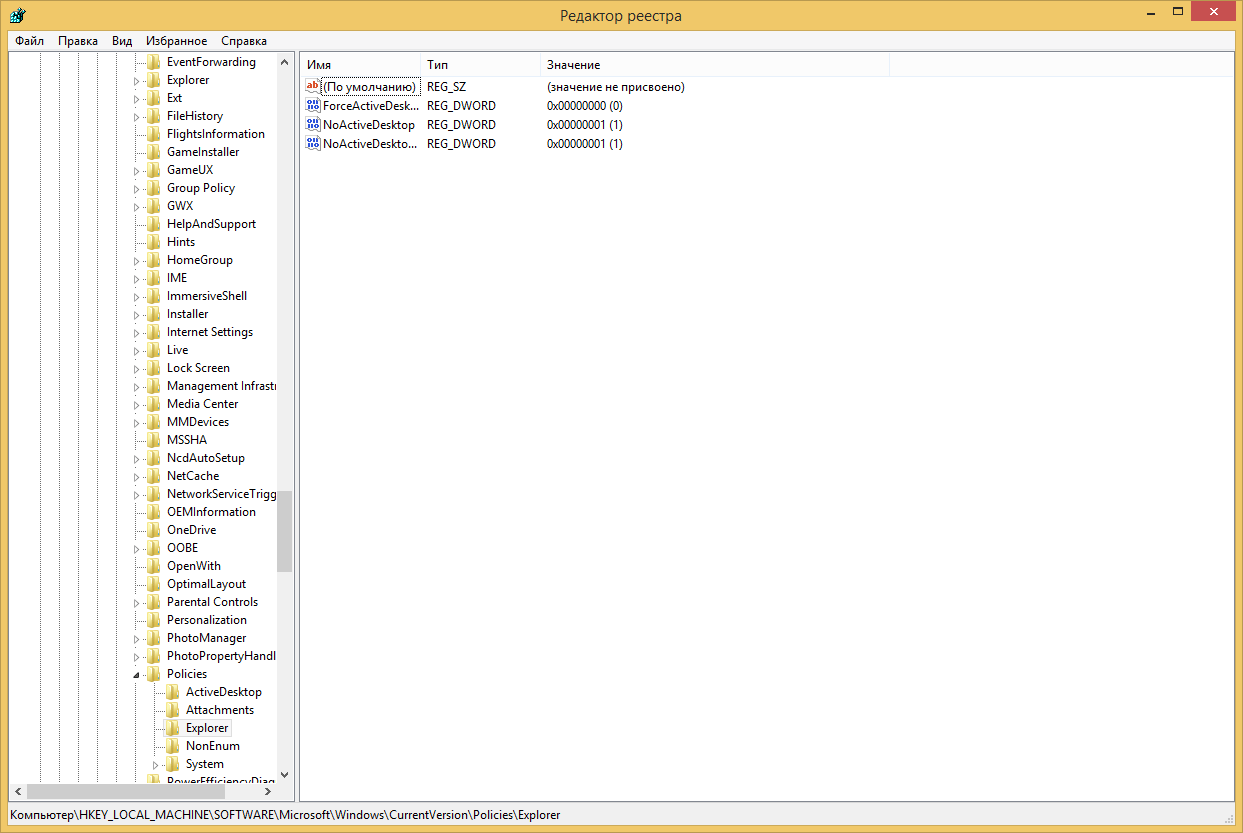
Task: Select the ActiveDesktop folder icon under Policies
Action: 172,692
